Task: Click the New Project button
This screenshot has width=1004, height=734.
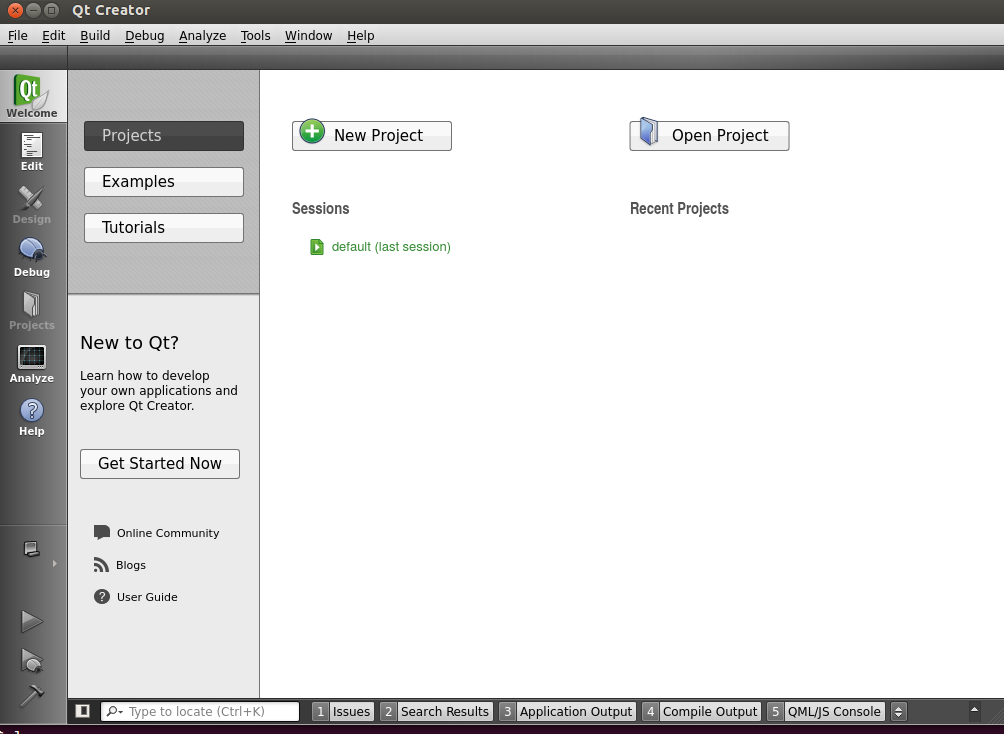Action: click(x=372, y=136)
